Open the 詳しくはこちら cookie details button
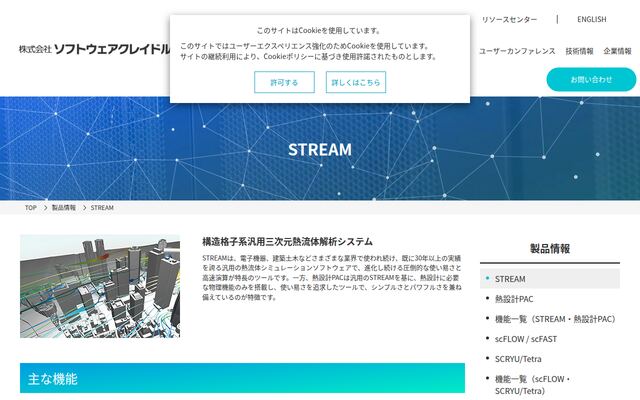The height and width of the screenshot is (400, 640). 356,82
